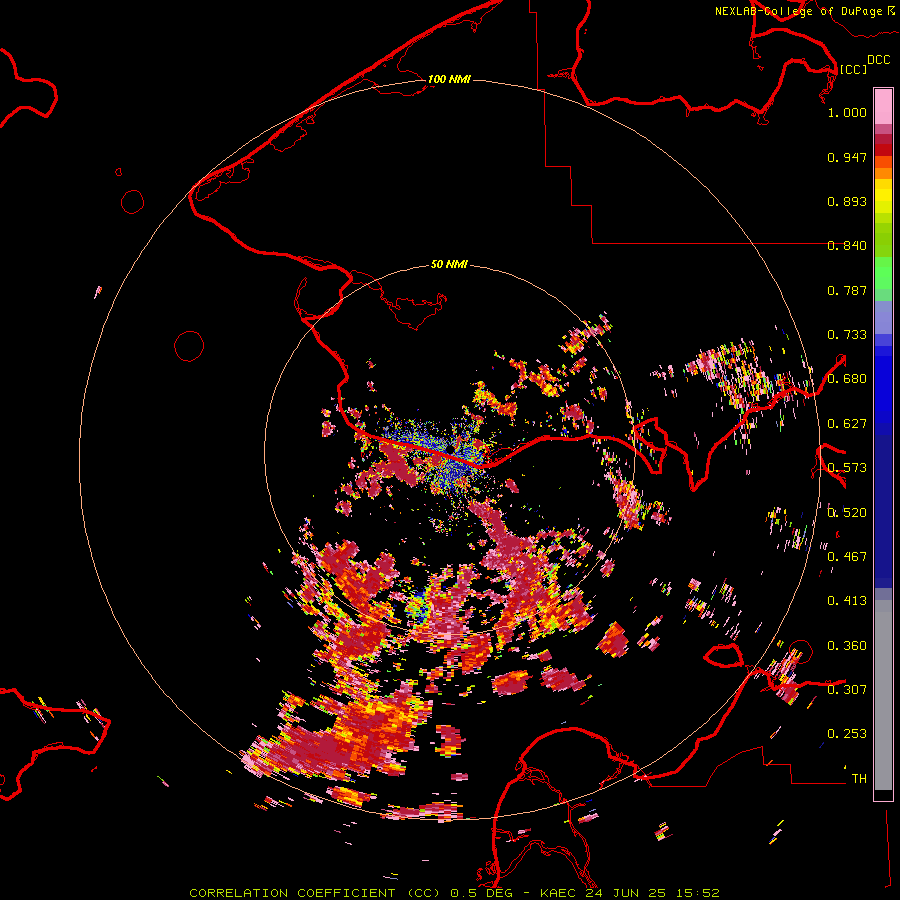Image resolution: width=900 pixels, height=900 pixels.
Task: Click the 0.413 legend value
Action: click(x=847, y=601)
